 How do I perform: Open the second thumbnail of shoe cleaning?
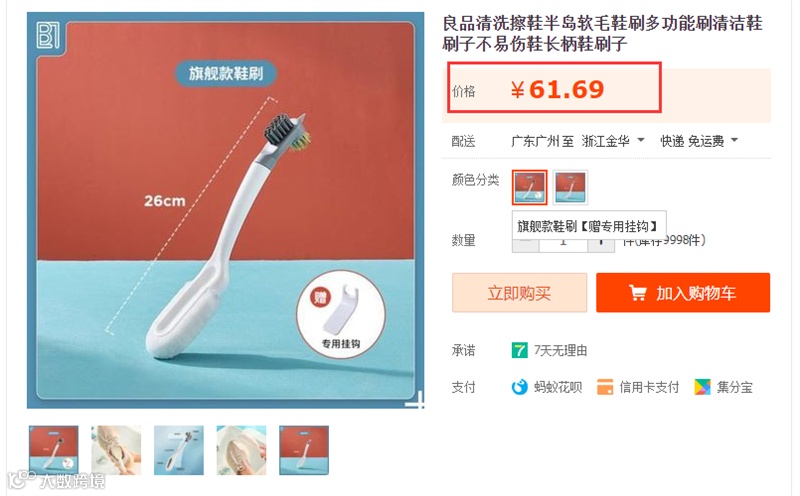click(116, 450)
